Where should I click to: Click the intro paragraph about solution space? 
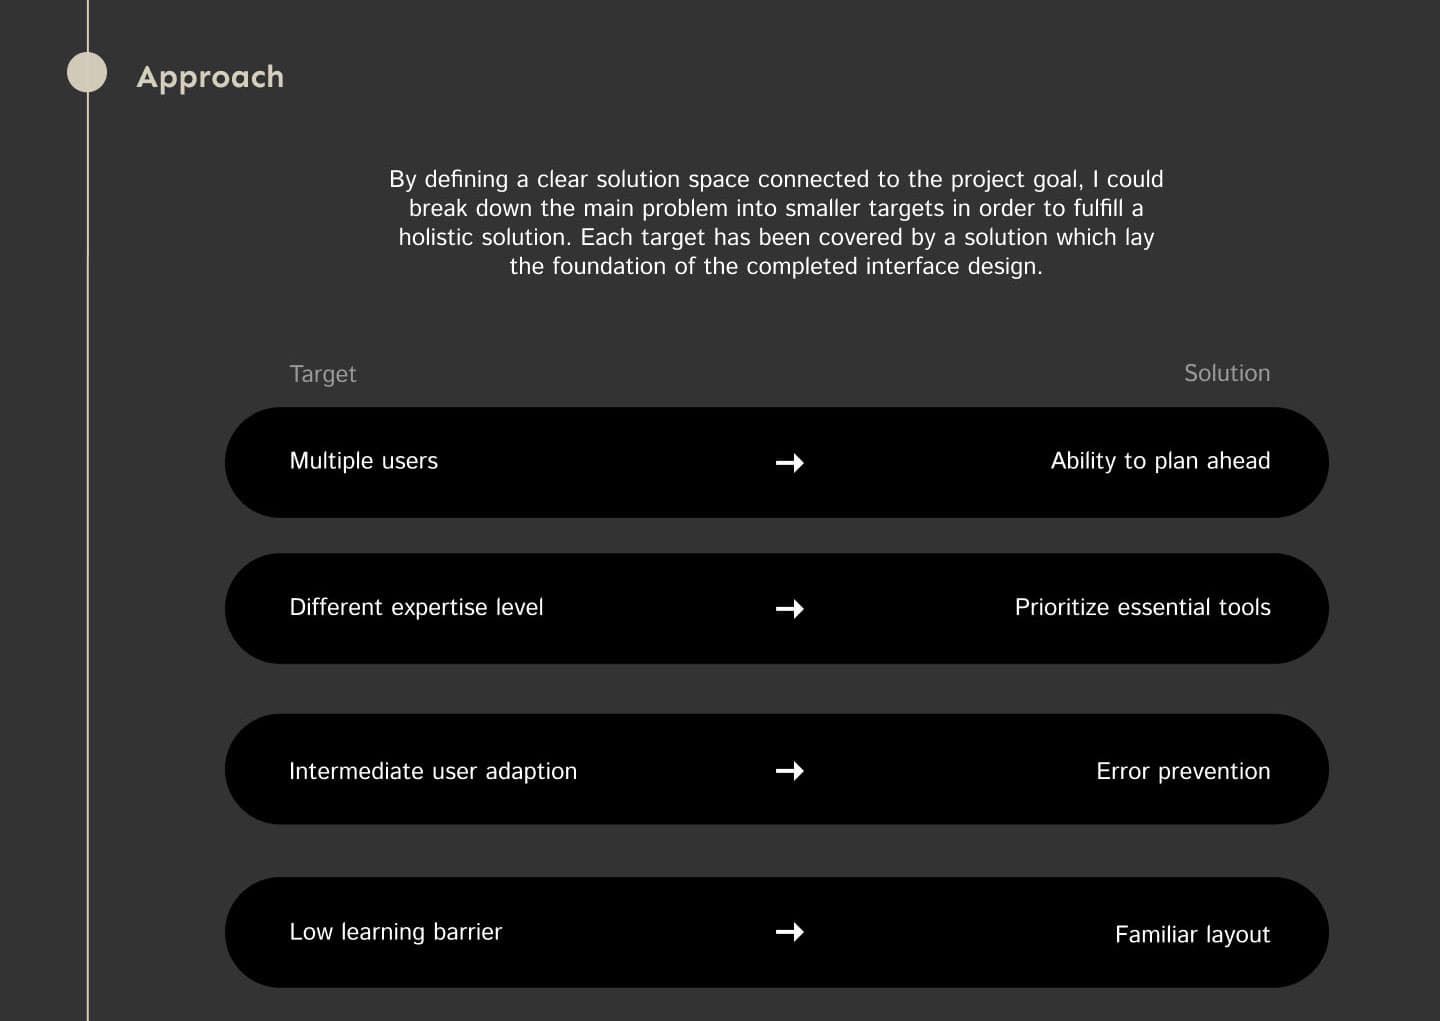776,222
